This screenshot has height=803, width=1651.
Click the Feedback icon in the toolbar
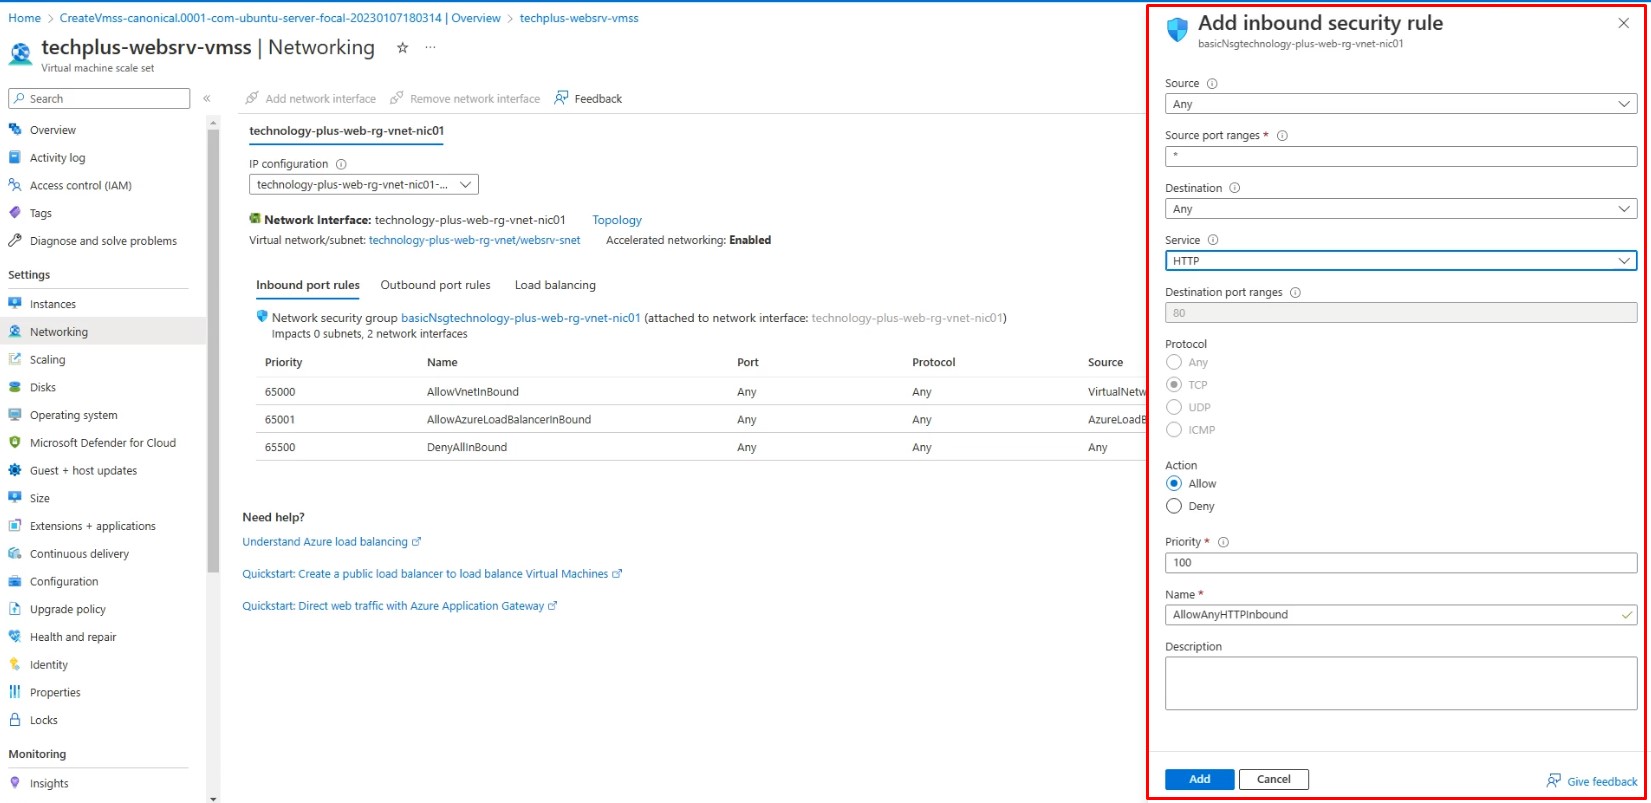point(562,98)
